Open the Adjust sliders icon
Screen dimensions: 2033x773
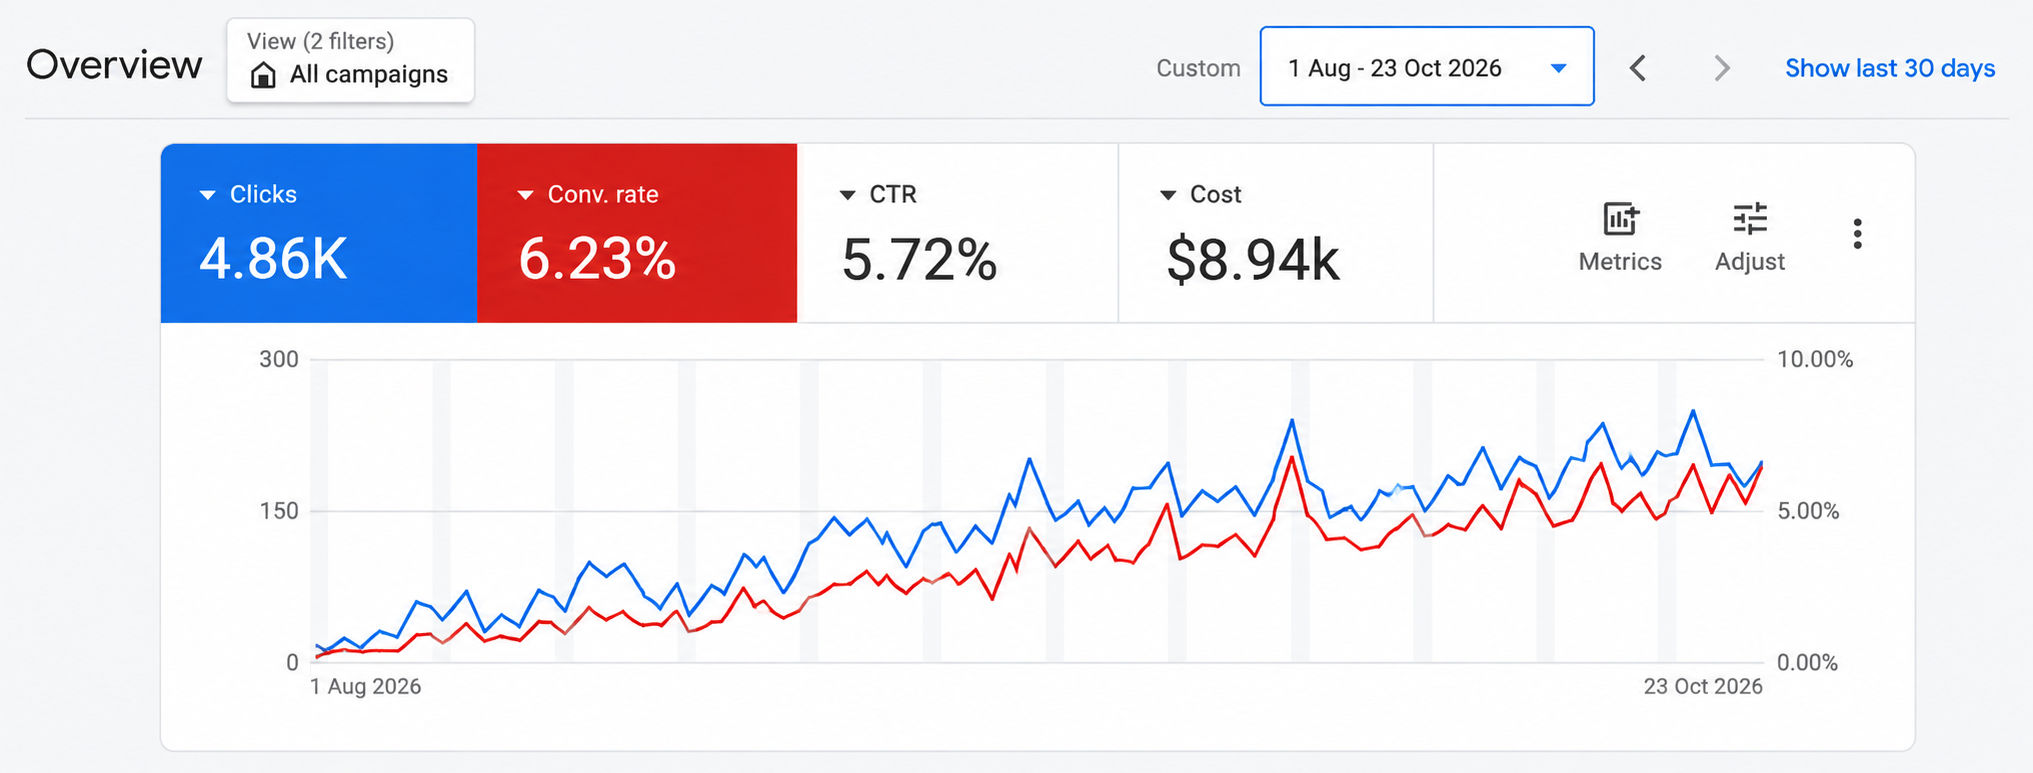pyautogui.click(x=1749, y=218)
